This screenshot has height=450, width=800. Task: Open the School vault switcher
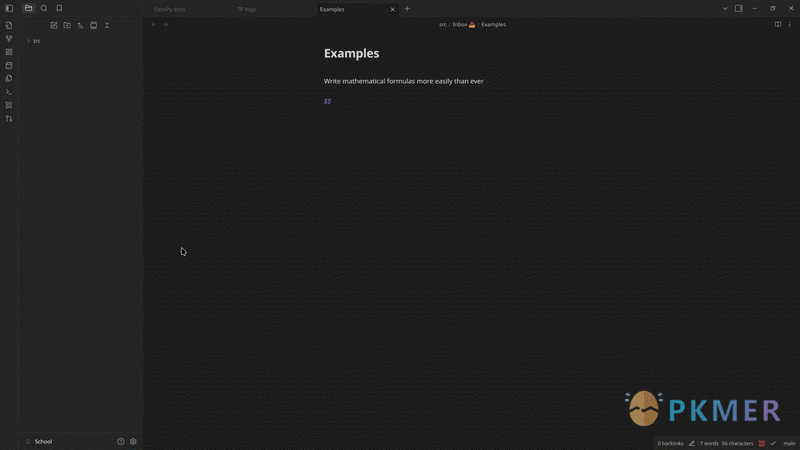click(43, 441)
